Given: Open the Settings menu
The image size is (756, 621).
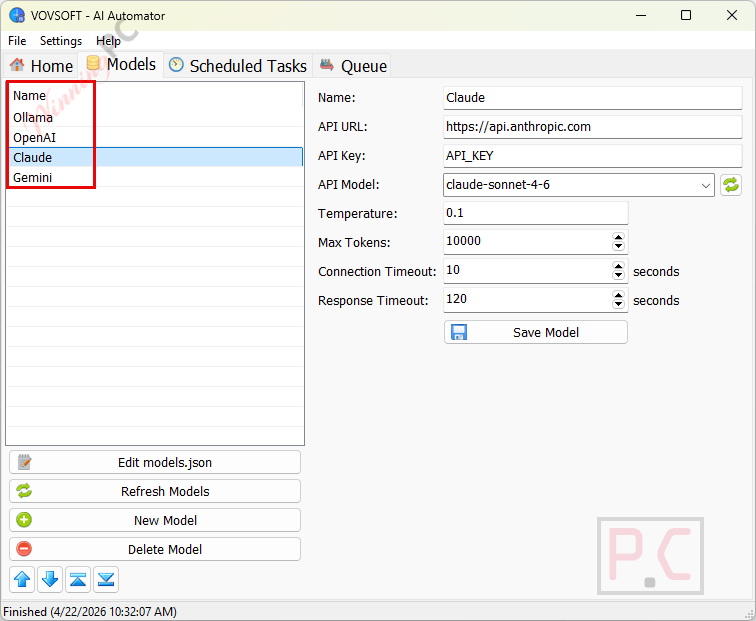Looking at the screenshot, I should tap(61, 41).
